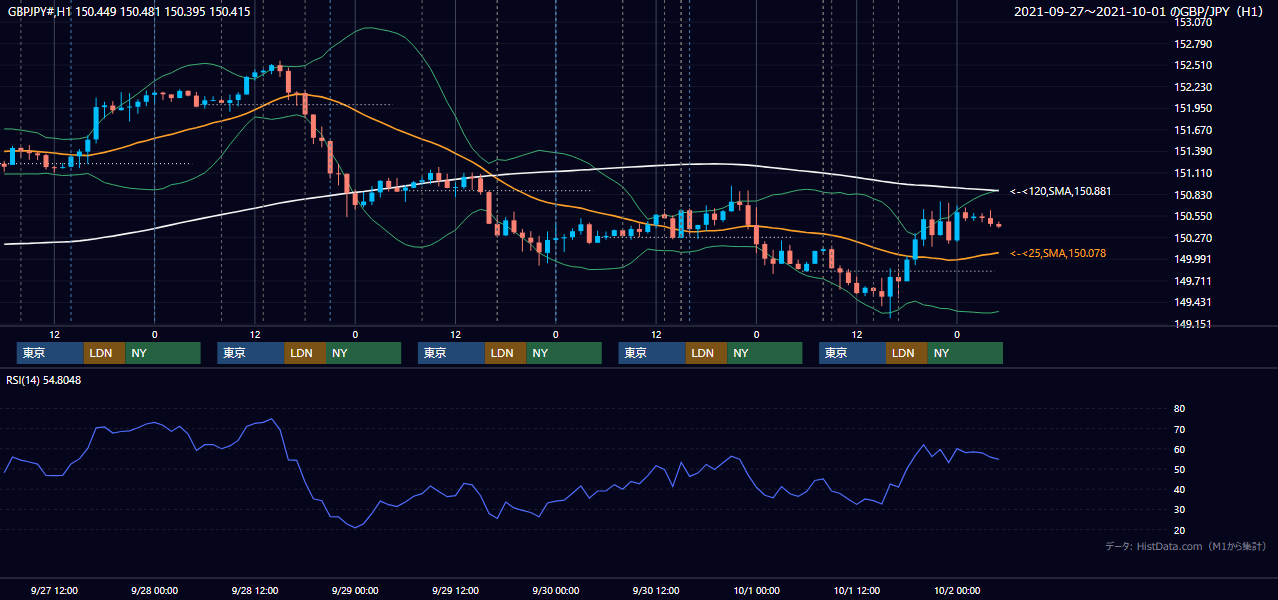This screenshot has height=600, width=1278.
Task: Click the 10/1 12:00 date label
Action: pyautogui.click(x=856, y=590)
